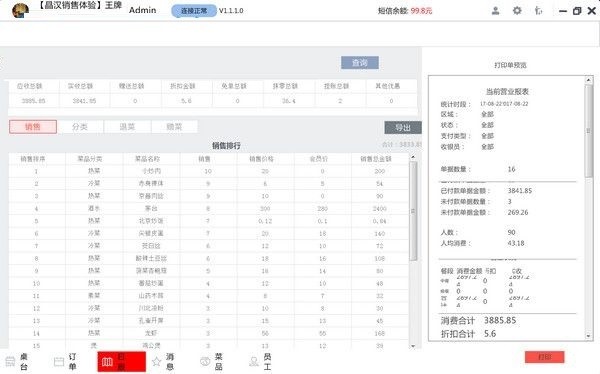Screen dimensions: 600x374
Task: Click the 酸辣土豆丝 dish name in row 8
Action: 151,258
